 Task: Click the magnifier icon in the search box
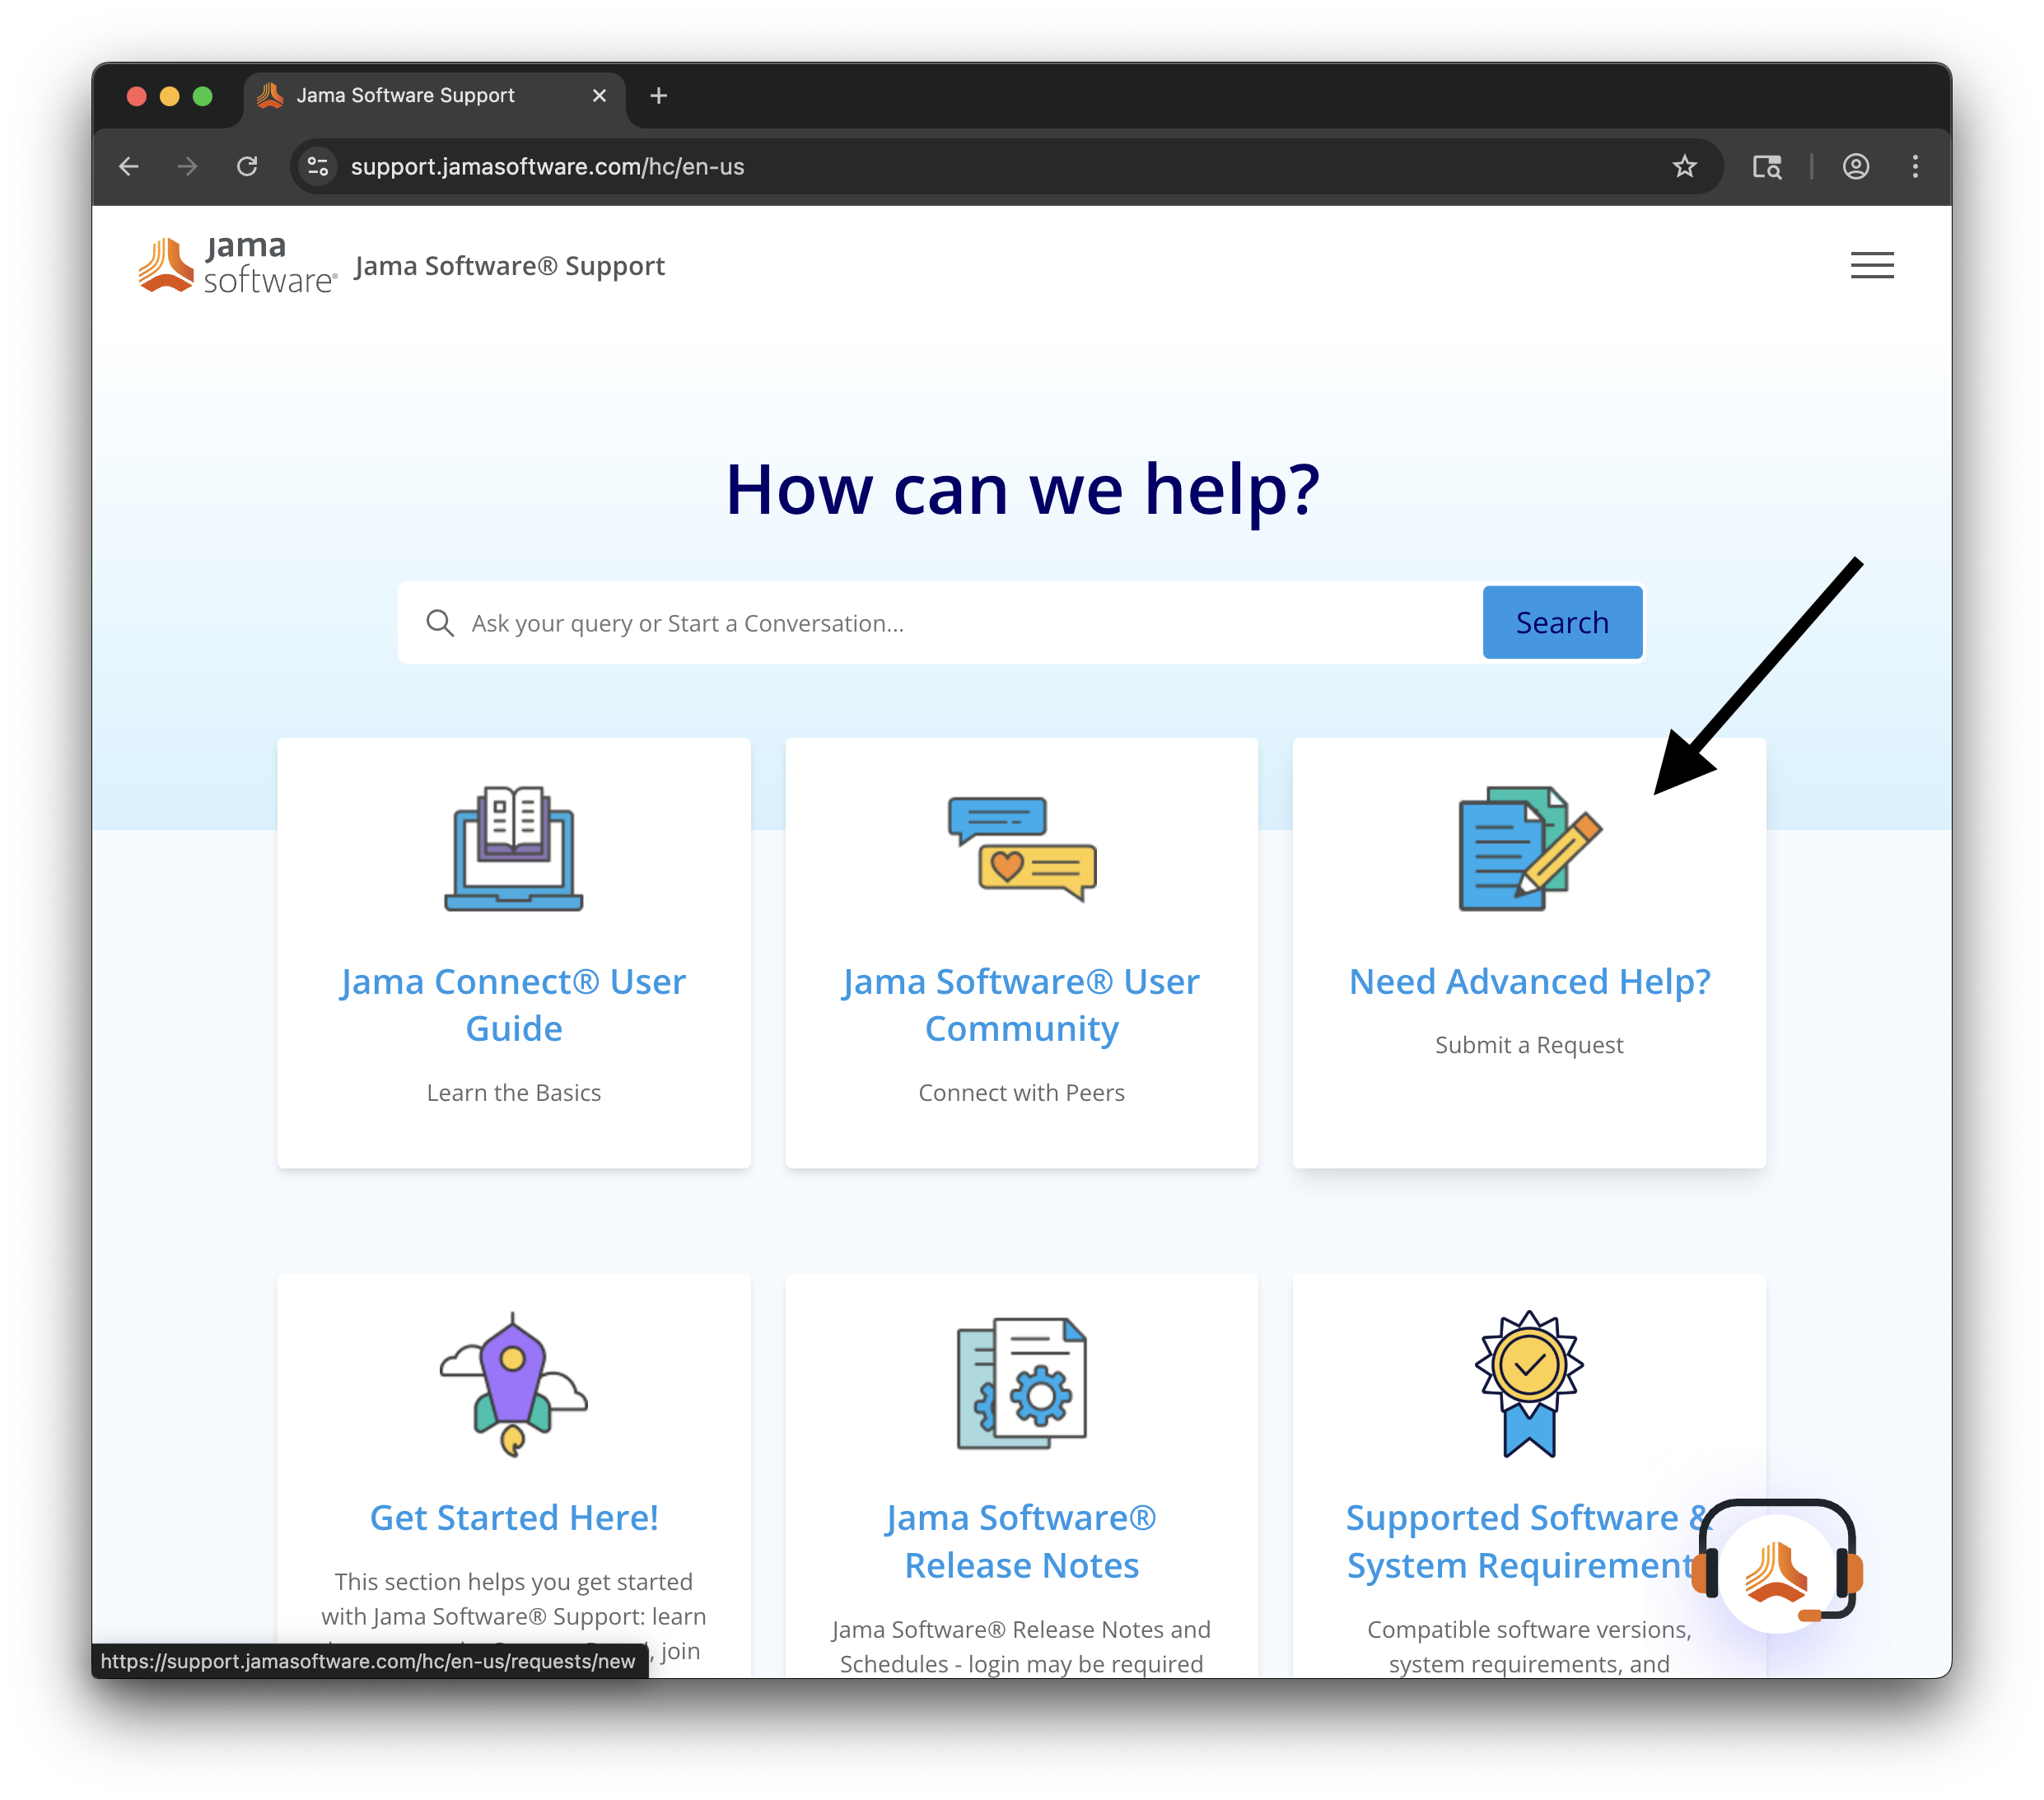click(440, 623)
